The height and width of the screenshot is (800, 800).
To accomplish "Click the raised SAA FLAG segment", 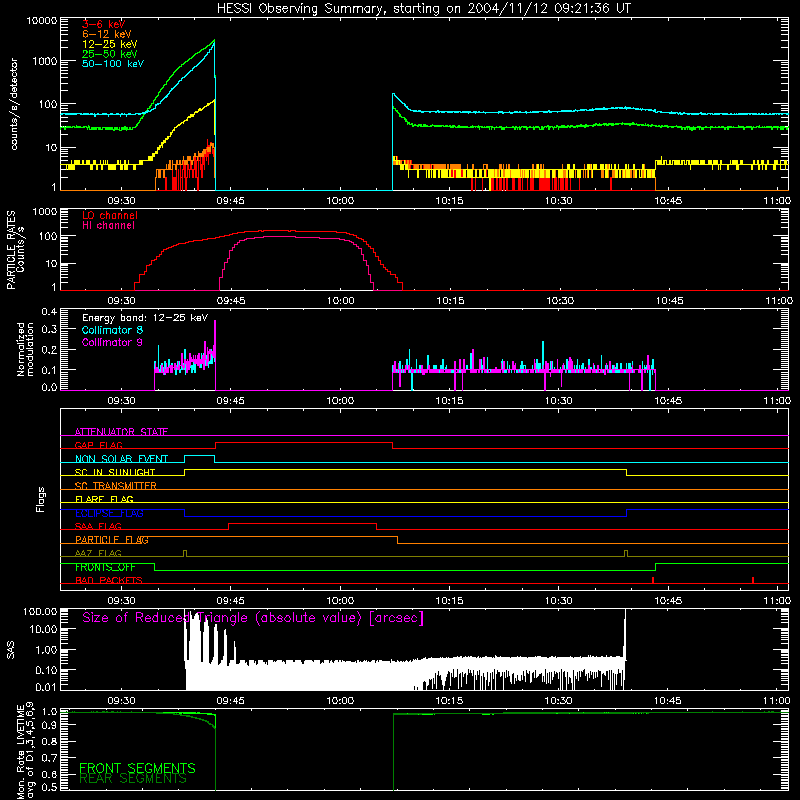I will click(x=303, y=524).
